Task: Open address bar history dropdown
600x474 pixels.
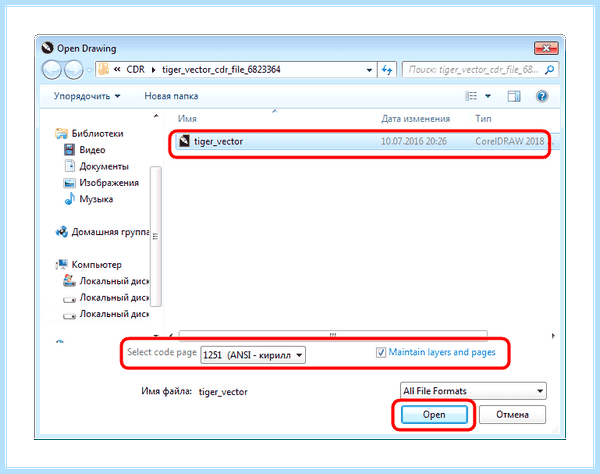Action: click(x=369, y=70)
